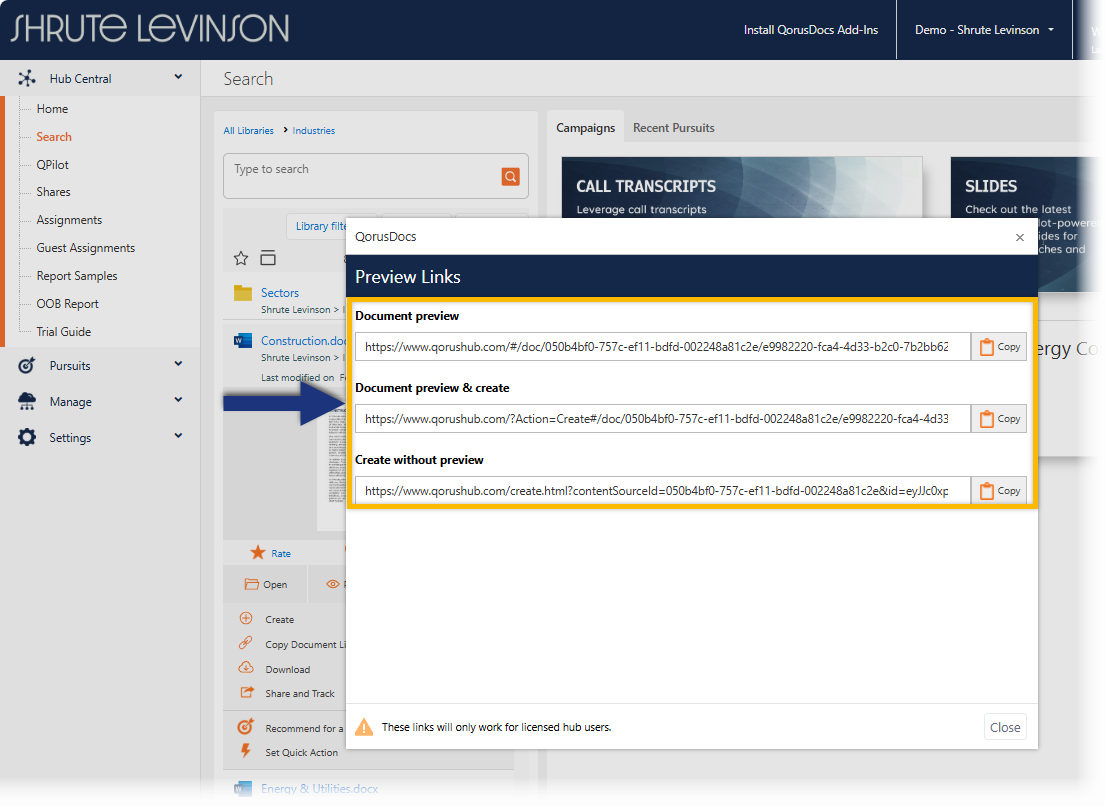Click the favorites star icon
Viewport: 1106px width, 806px height.
pyautogui.click(x=241, y=259)
